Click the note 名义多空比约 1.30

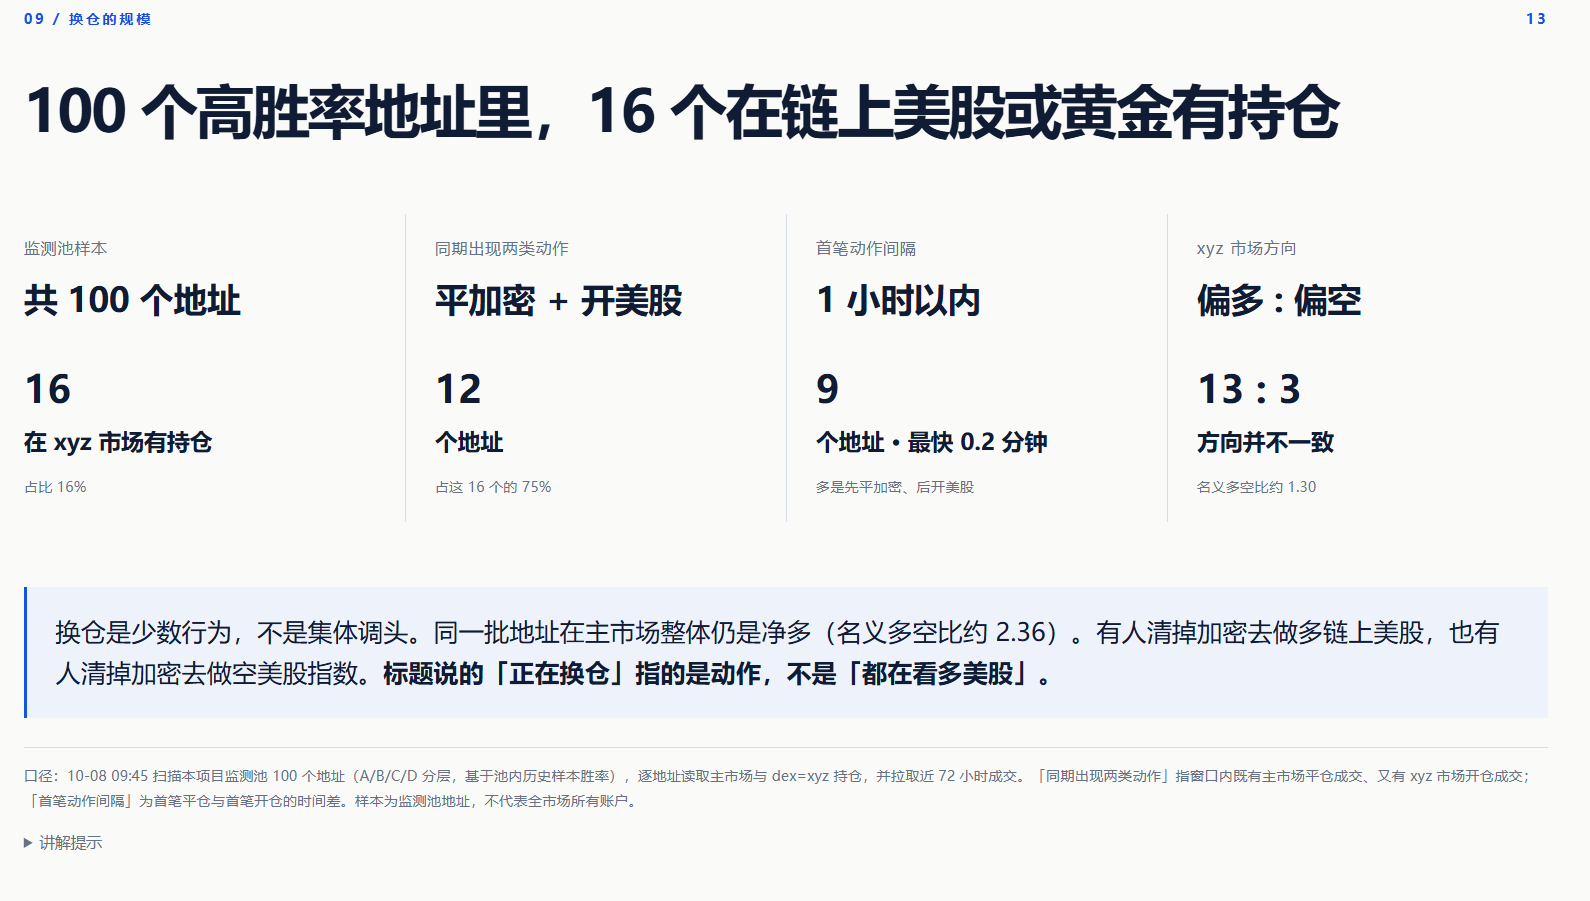click(1256, 487)
